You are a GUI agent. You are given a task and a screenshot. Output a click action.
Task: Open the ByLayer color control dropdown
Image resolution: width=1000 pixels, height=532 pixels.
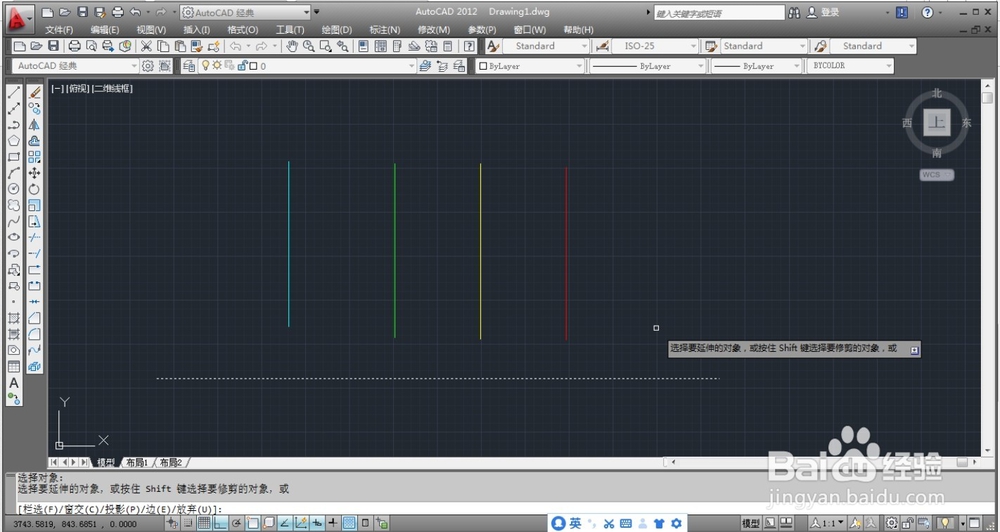[579, 66]
